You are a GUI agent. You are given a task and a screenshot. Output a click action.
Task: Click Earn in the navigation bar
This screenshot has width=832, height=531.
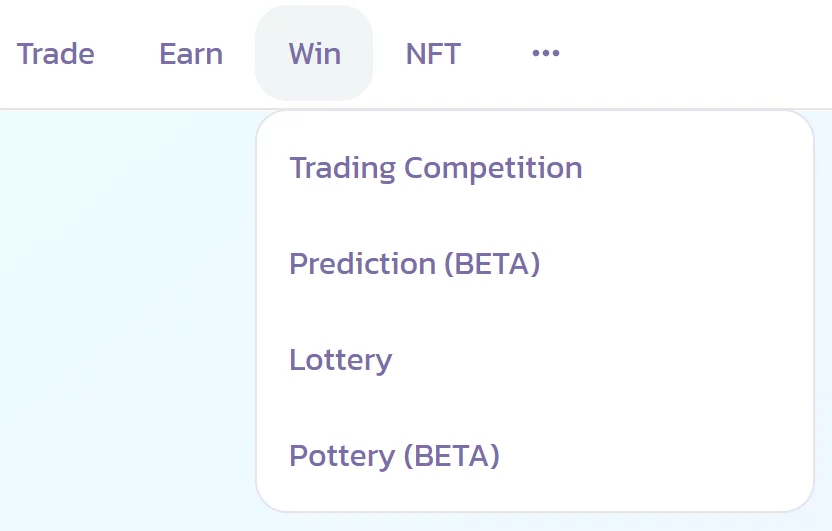[191, 54]
